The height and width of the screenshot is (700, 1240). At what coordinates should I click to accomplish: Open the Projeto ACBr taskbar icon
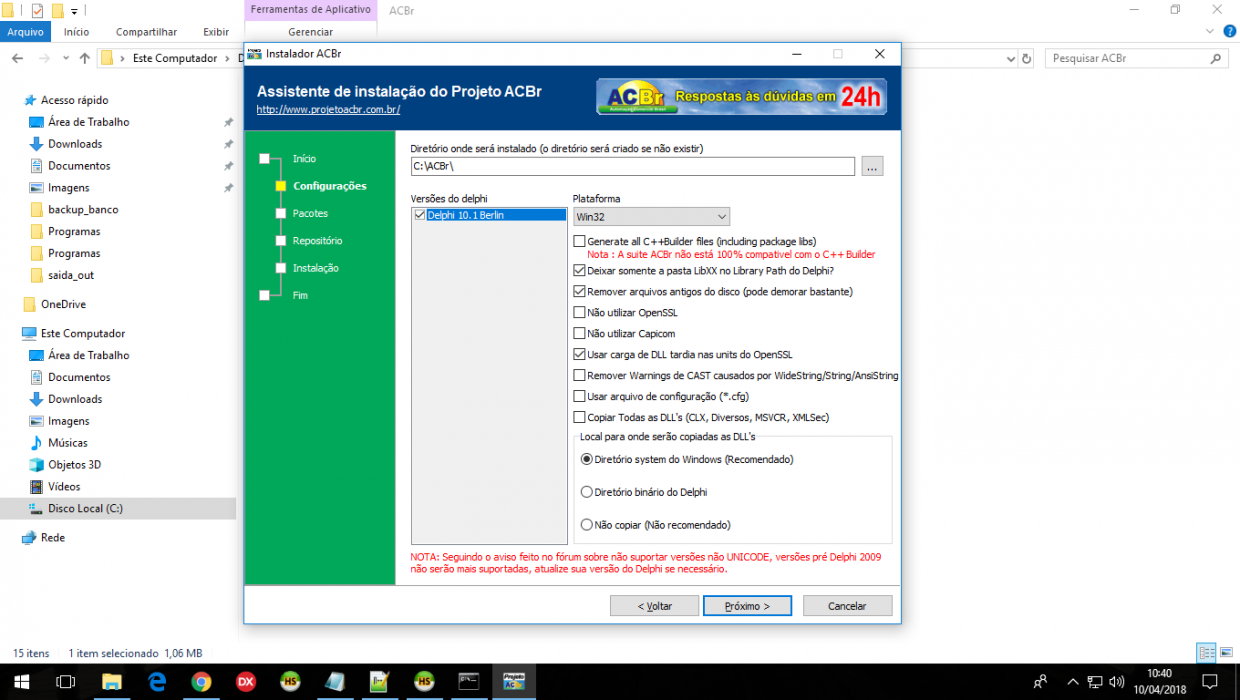coord(514,682)
